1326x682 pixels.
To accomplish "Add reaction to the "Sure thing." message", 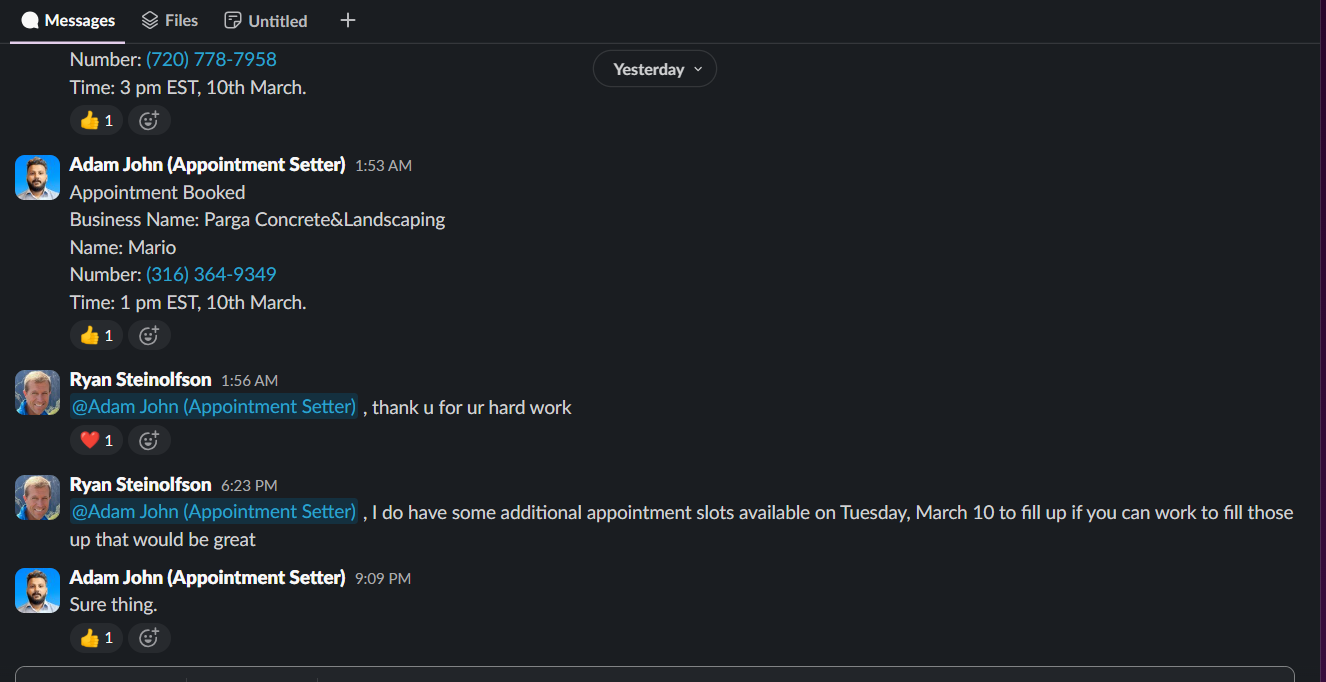I will tap(149, 638).
